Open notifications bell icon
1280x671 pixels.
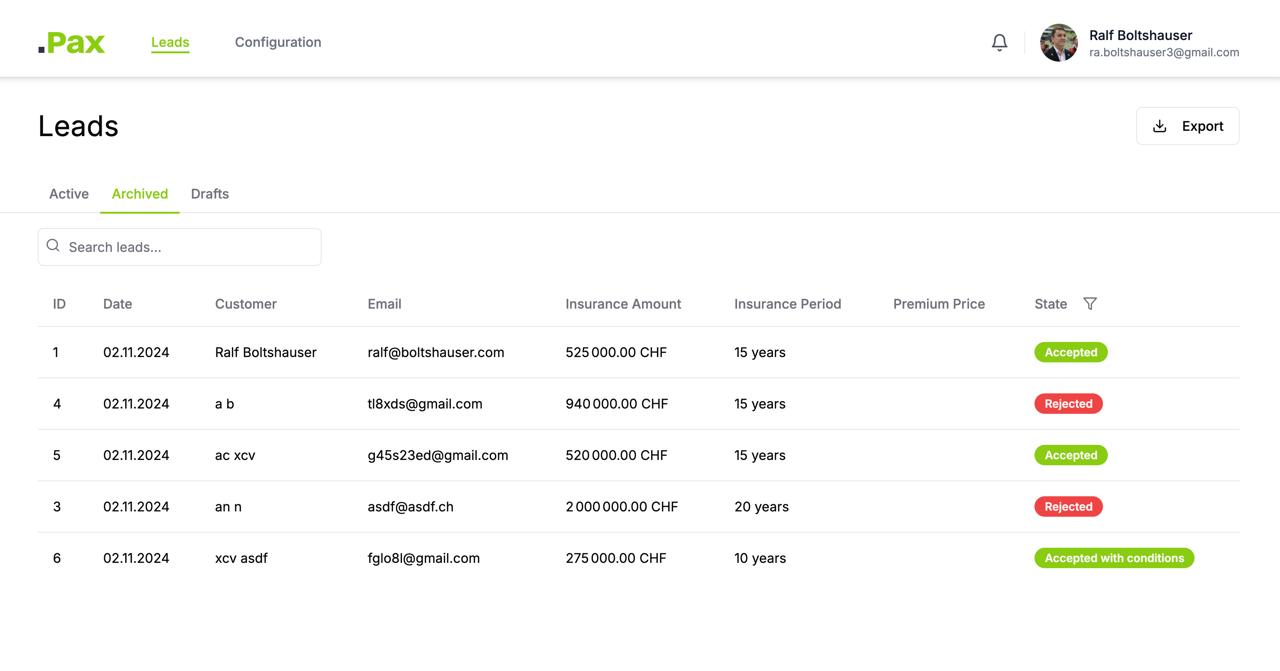999,42
